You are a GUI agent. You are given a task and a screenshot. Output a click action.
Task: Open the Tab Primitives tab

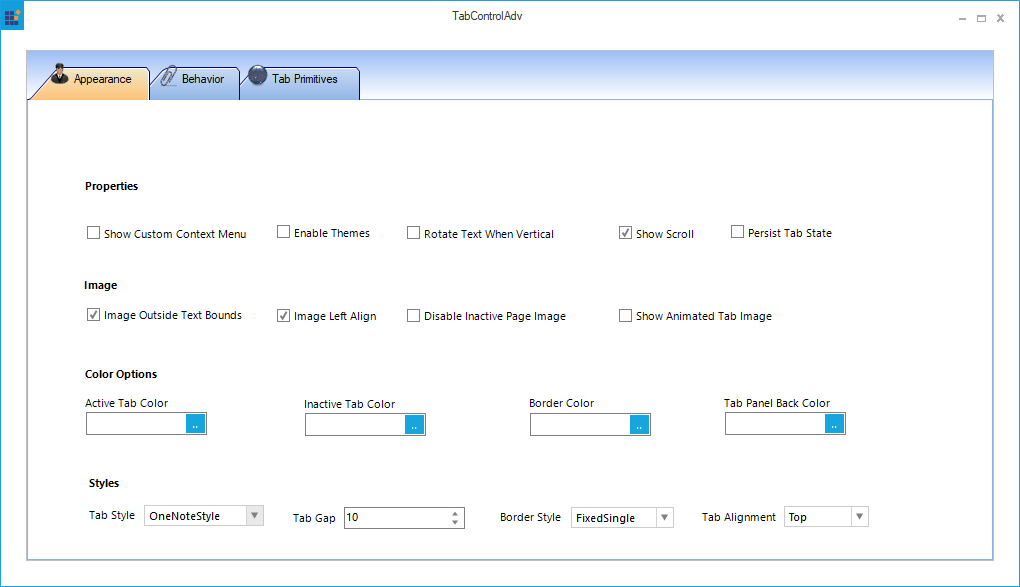pos(305,79)
